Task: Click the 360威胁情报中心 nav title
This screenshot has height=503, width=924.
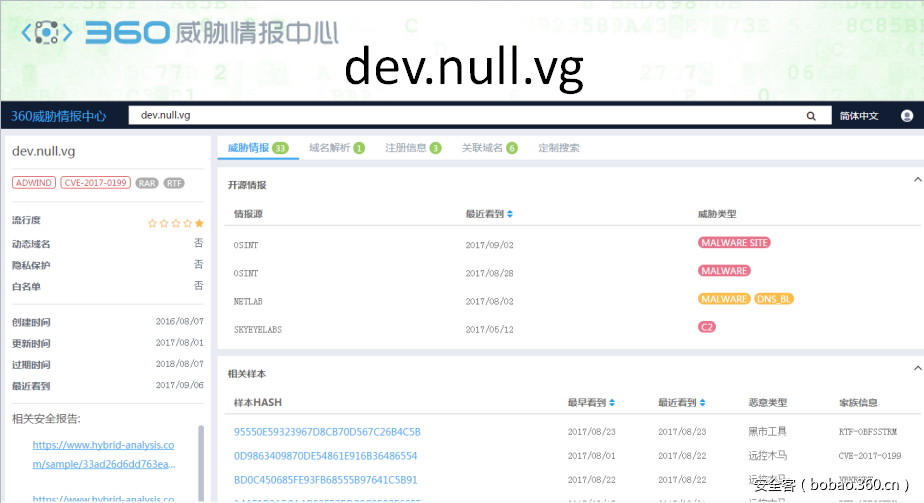Action: click(x=58, y=116)
